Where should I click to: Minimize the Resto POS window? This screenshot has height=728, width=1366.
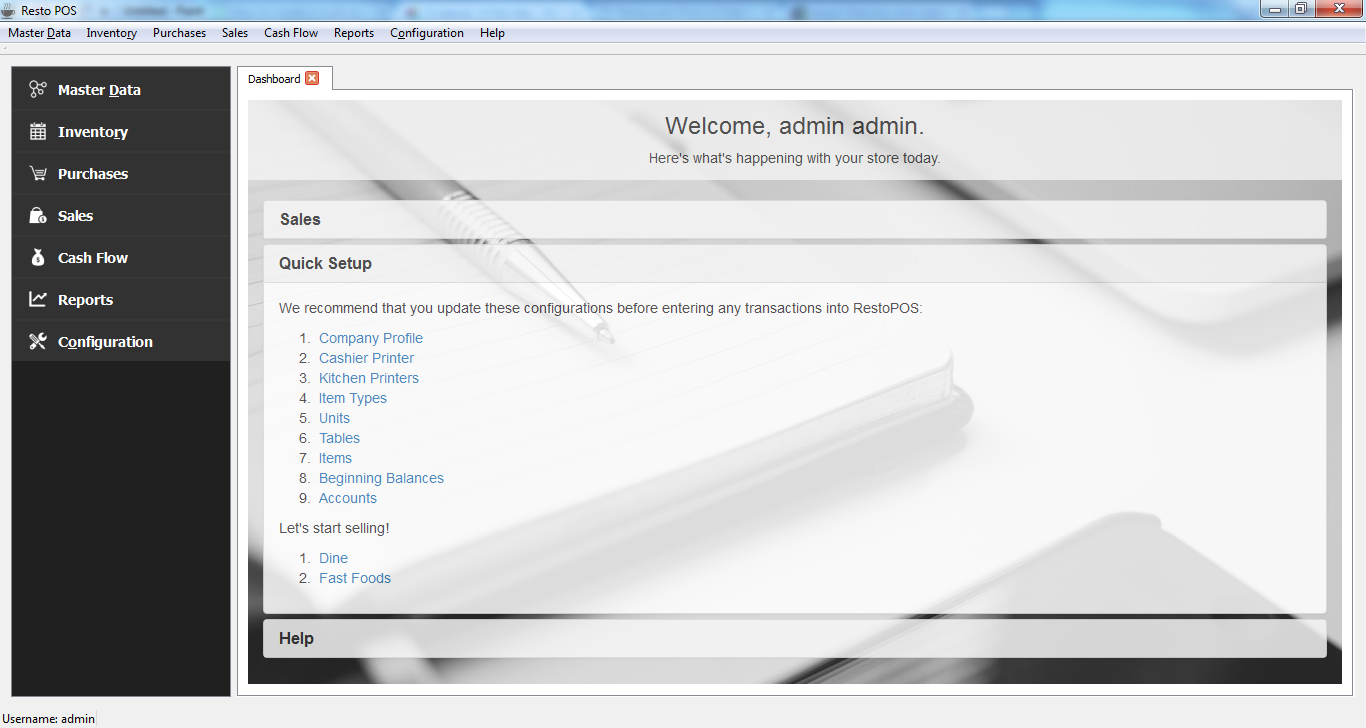tap(1275, 9)
